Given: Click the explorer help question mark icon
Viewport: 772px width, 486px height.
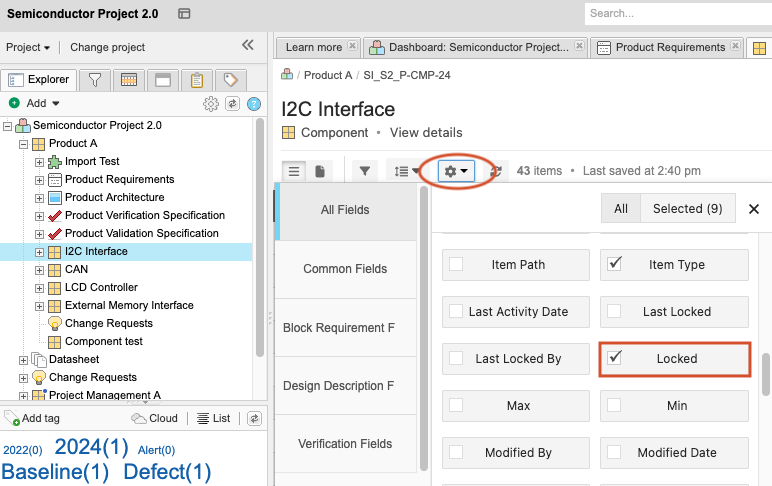Looking at the screenshot, I should pos(254,103).
